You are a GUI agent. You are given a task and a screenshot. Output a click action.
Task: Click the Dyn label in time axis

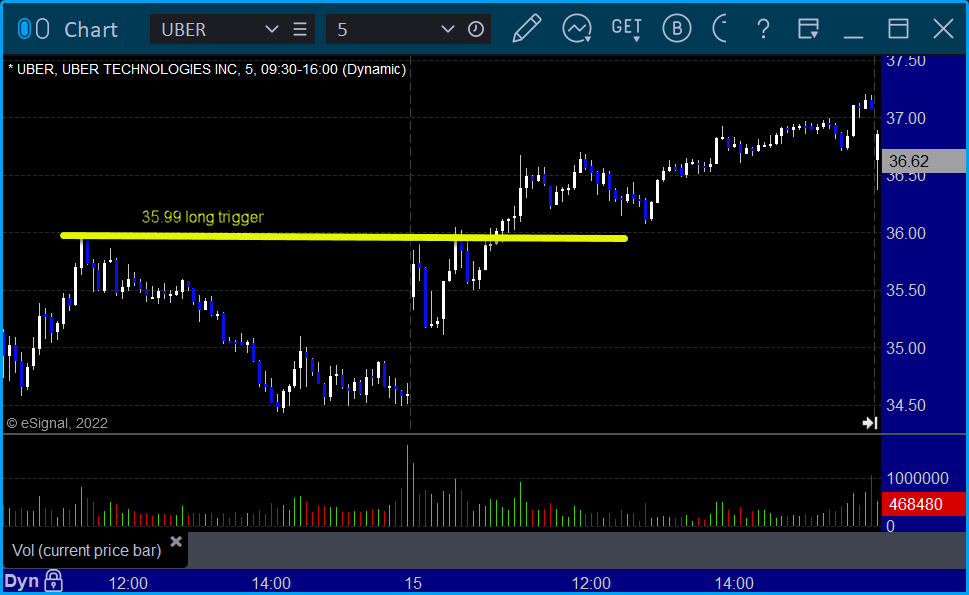click(x=22, y=581)
